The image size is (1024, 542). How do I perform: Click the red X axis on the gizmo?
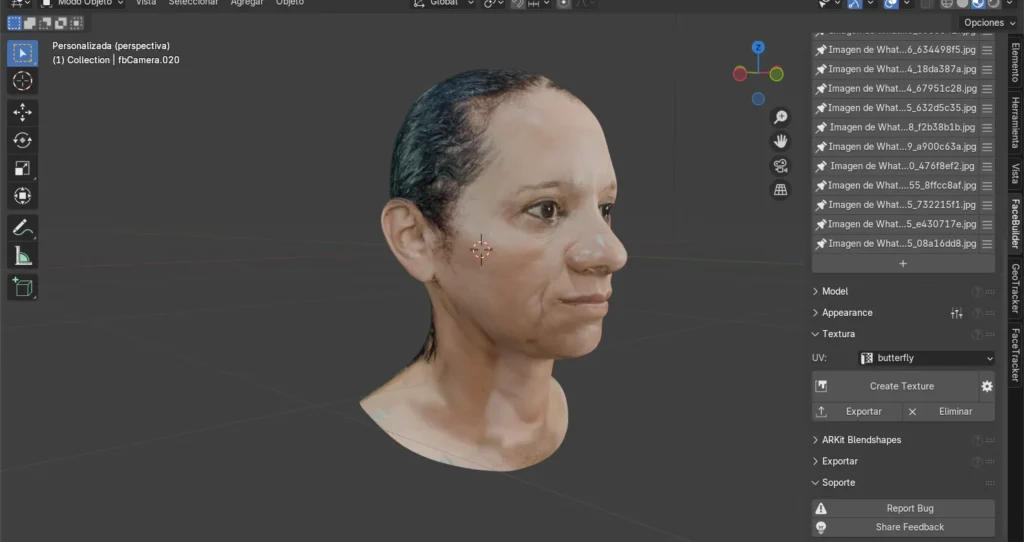click(x=740, y=74)
